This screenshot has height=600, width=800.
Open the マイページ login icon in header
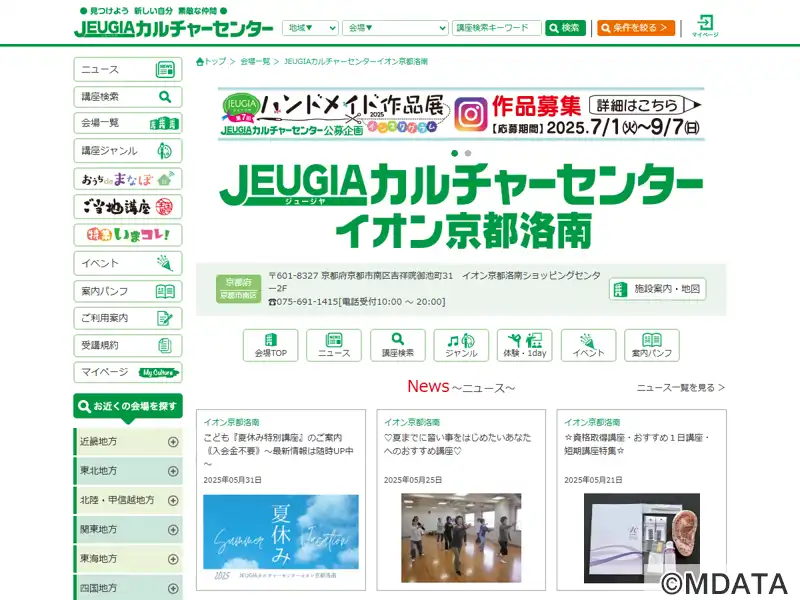pos(705,26)
